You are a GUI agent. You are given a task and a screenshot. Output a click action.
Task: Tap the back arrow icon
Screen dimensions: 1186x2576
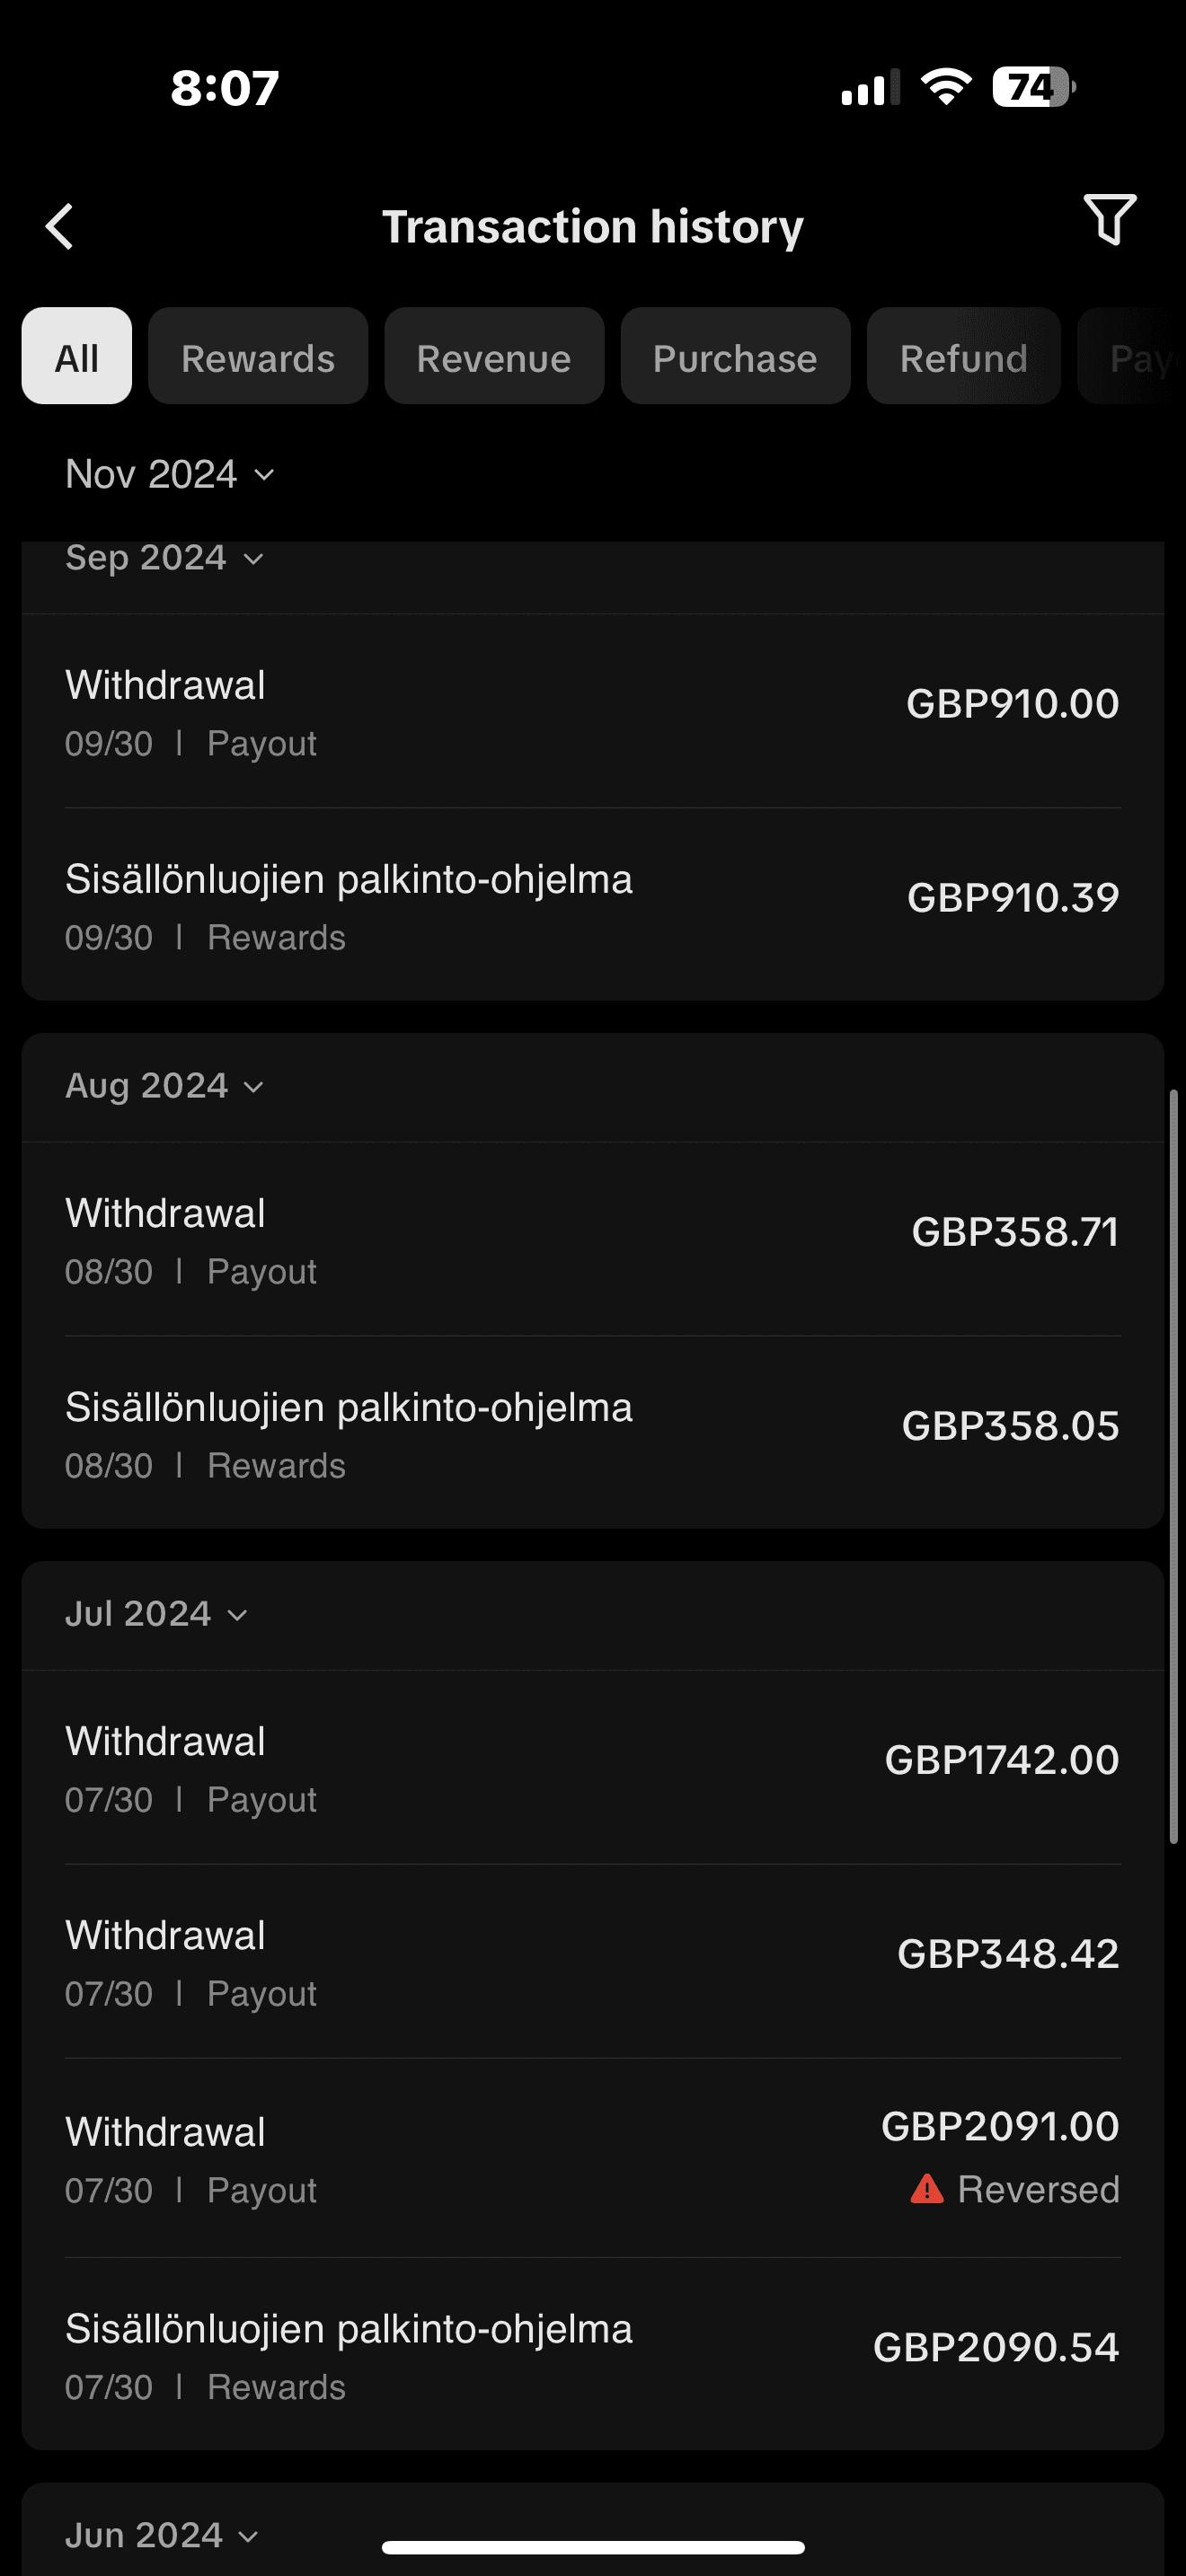pyautogui.click(x=60, y=226)
